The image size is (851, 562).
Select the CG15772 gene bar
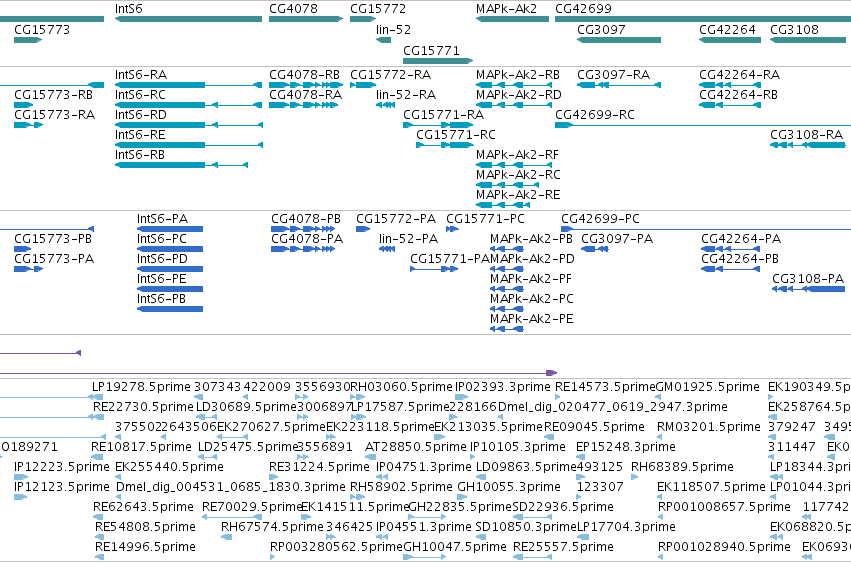[363, 19]
